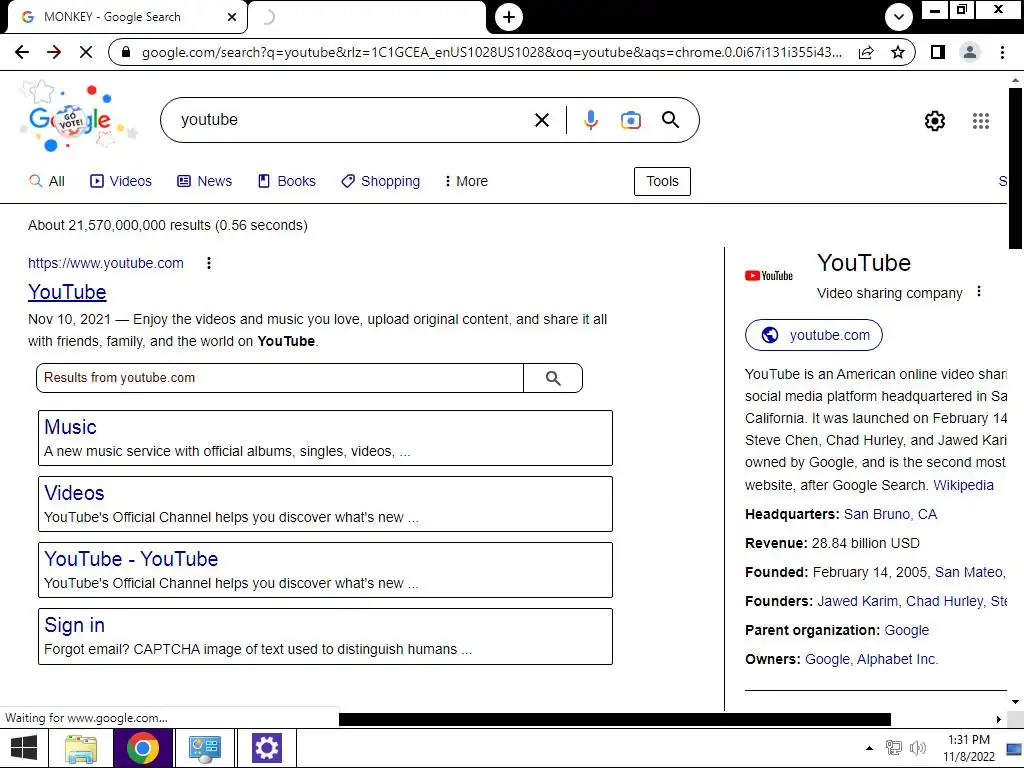Image resolution: width=1024 pixels, height=768 pixels.
Task: Switch to the News search tab
Action: click(x=204, y=181)
